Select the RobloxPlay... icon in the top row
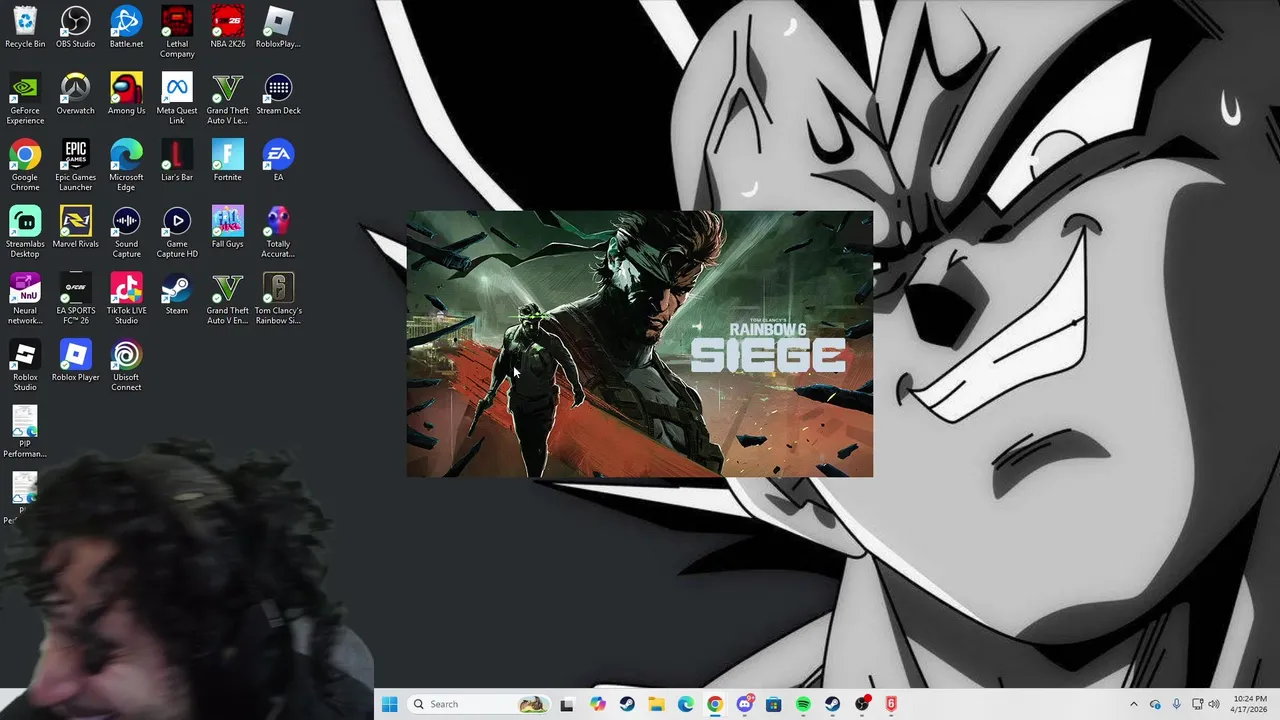Screen dimensions: 1280x720 278,27
